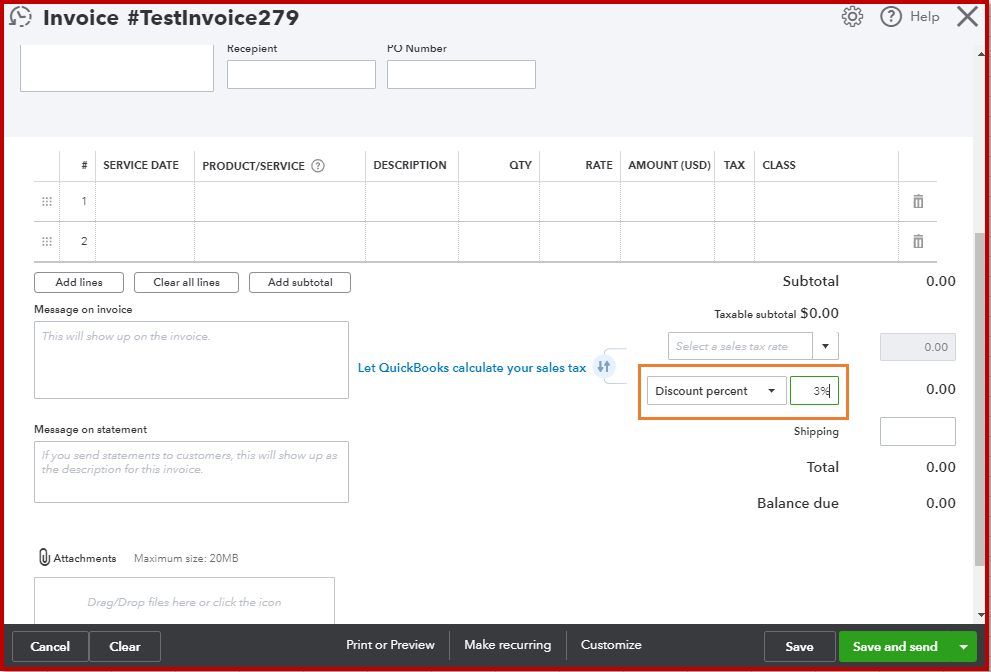Click the Clear button in footer

point(125,647)
